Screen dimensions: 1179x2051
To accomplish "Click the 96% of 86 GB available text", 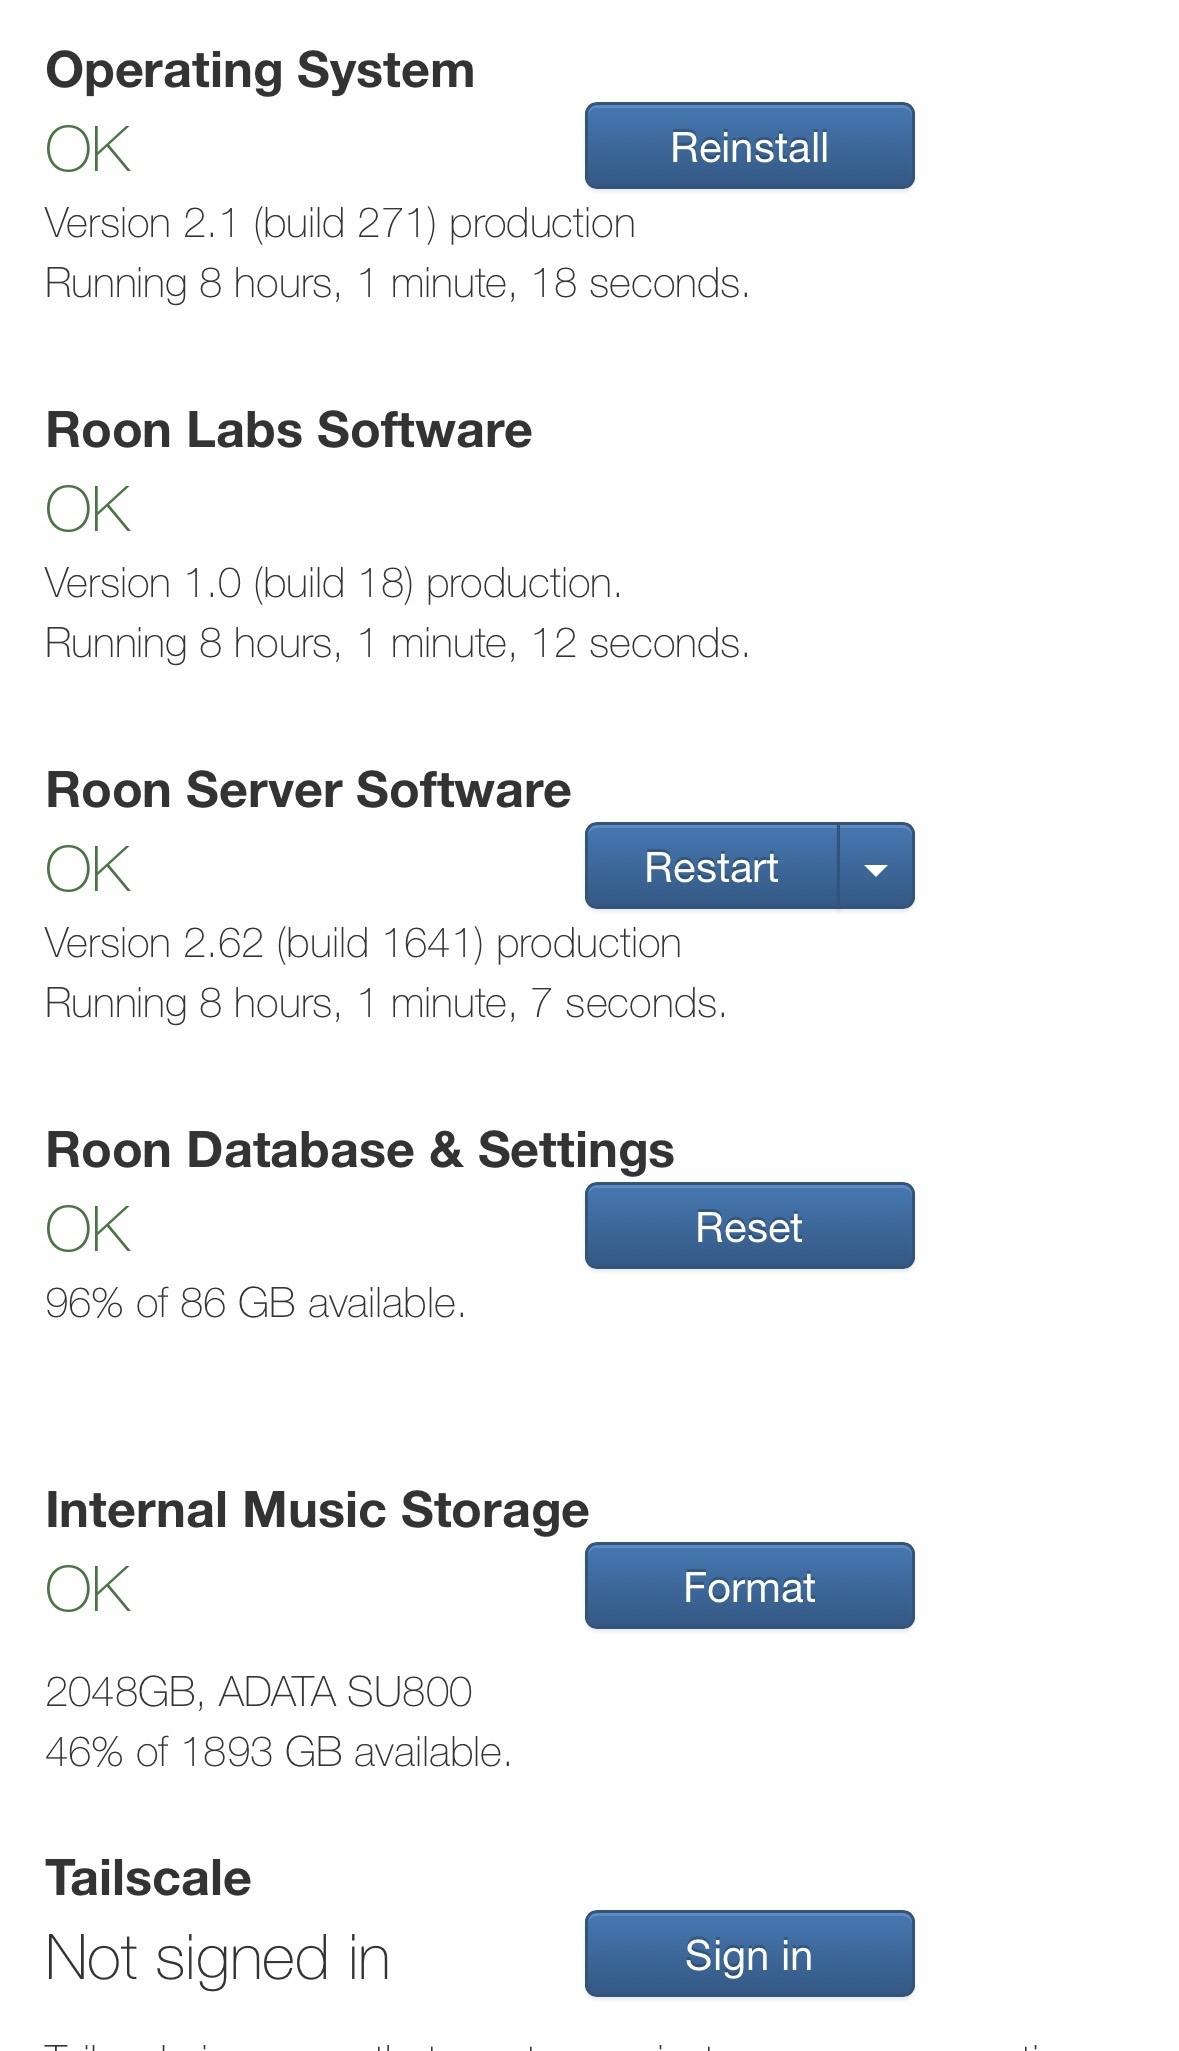I will click(255, 1304).
